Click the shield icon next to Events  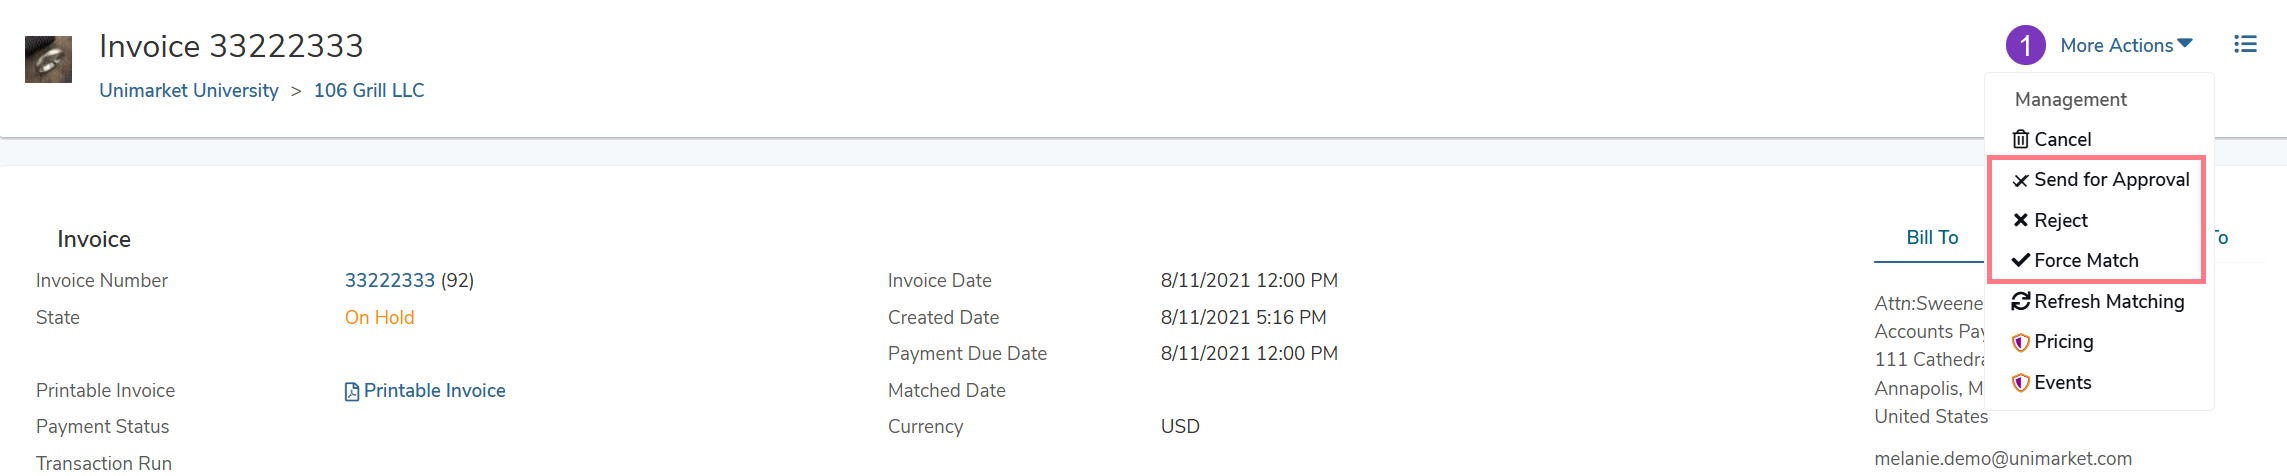(x=2021, y=383)
